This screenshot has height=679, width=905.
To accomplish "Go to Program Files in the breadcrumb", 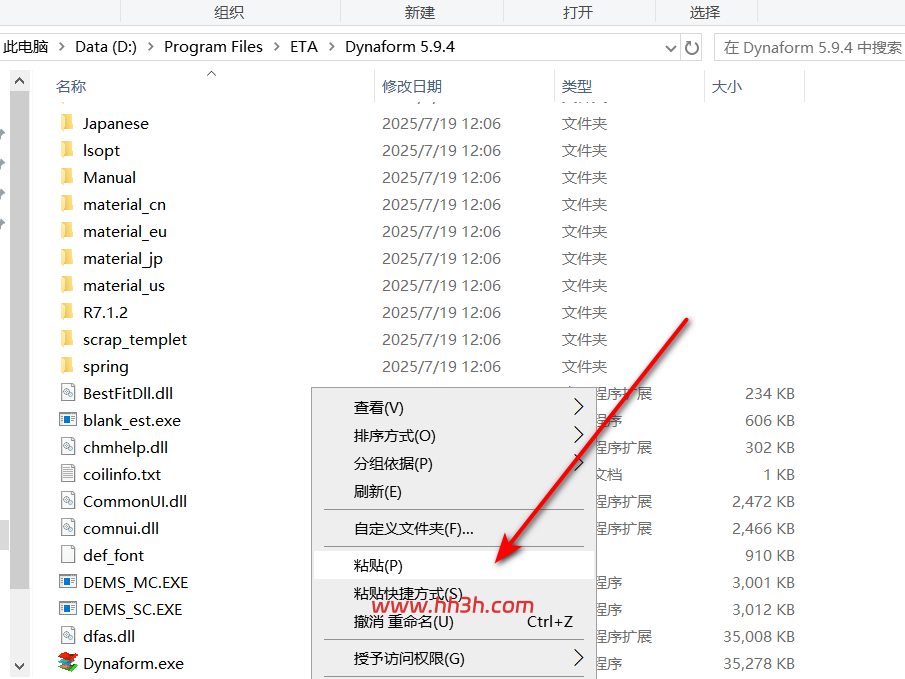I will coord(214,47).
